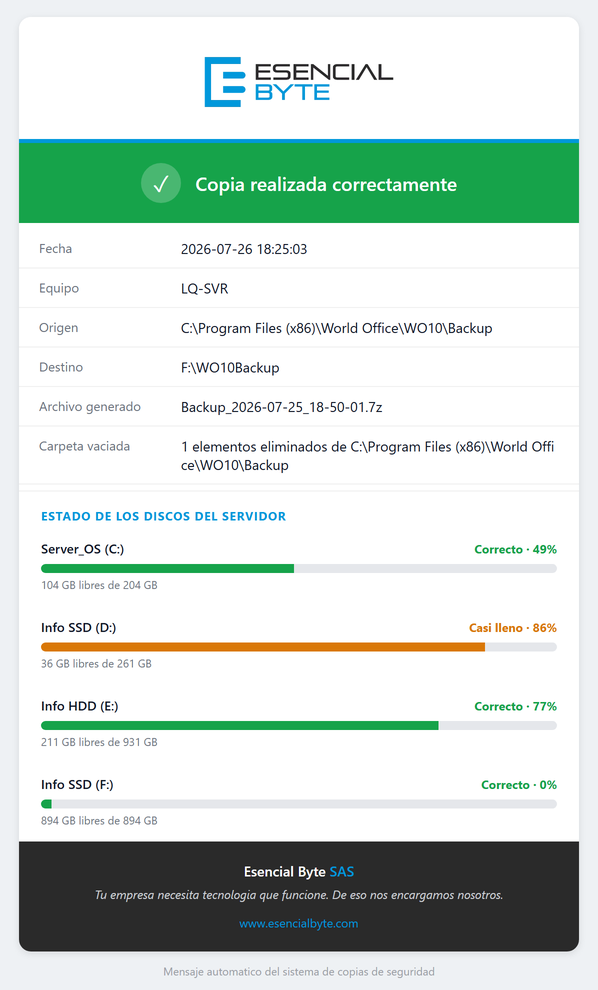Screen dimensions: 598x990
Task: Select the Origen path ending 'WO10\Backup'
Action: 337,328
